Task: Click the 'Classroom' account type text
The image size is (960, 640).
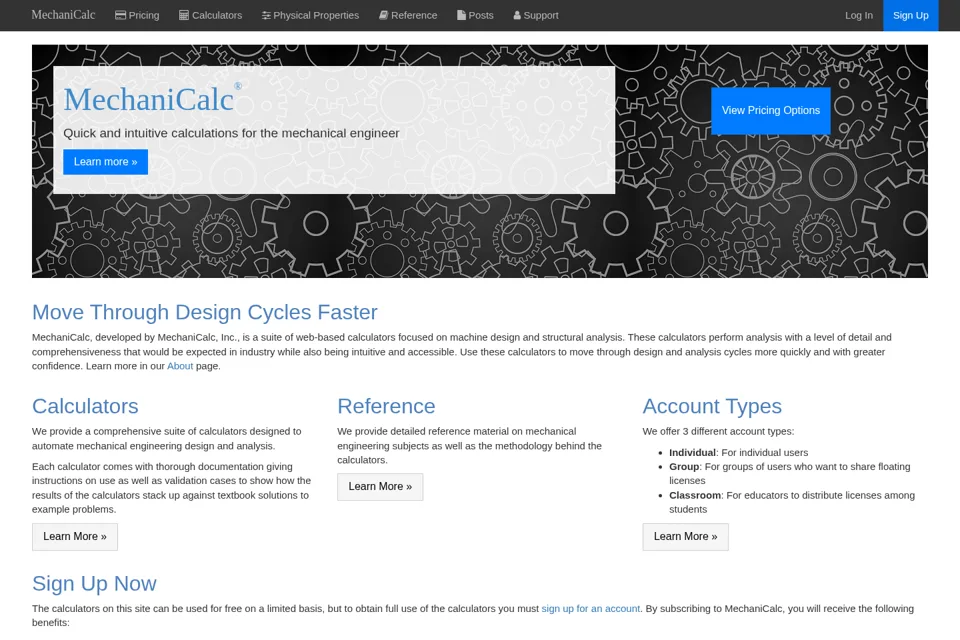Action: (x=695, y=495)
